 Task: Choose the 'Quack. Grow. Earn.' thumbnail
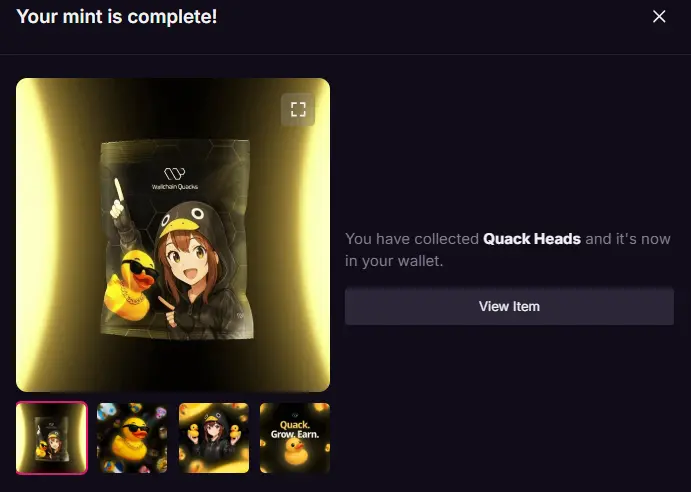[295, 438]
